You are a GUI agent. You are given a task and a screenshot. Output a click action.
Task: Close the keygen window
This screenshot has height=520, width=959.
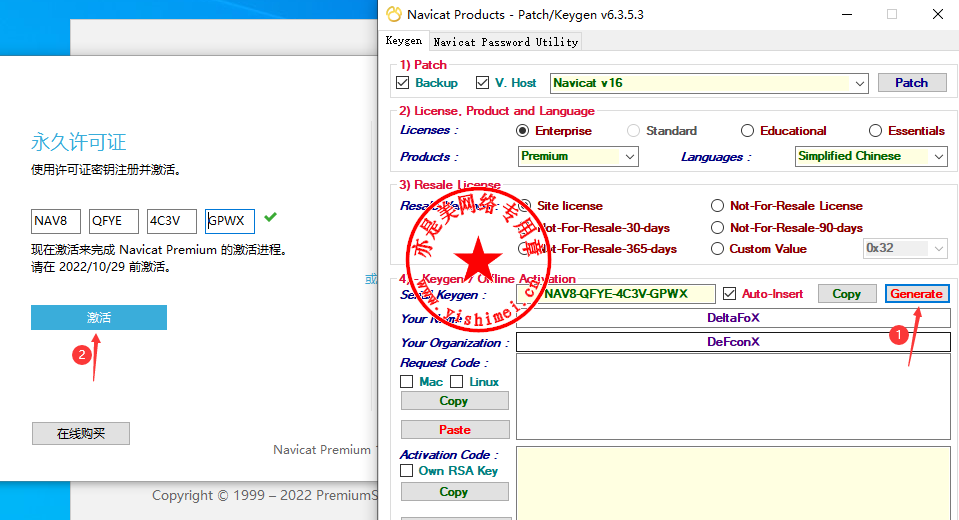pyautogui.click(x=938, y=14)
